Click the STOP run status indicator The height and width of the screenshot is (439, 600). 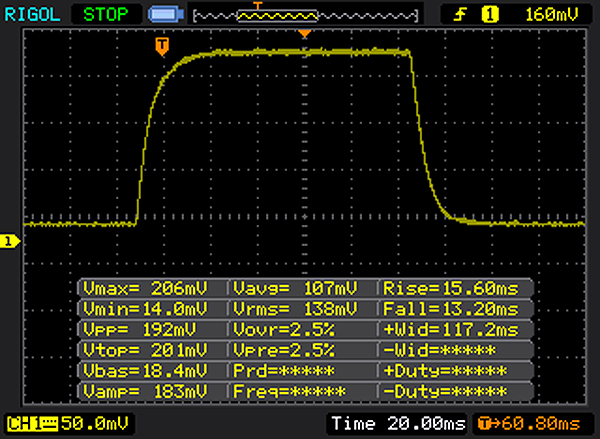click(x=106, y=15)
